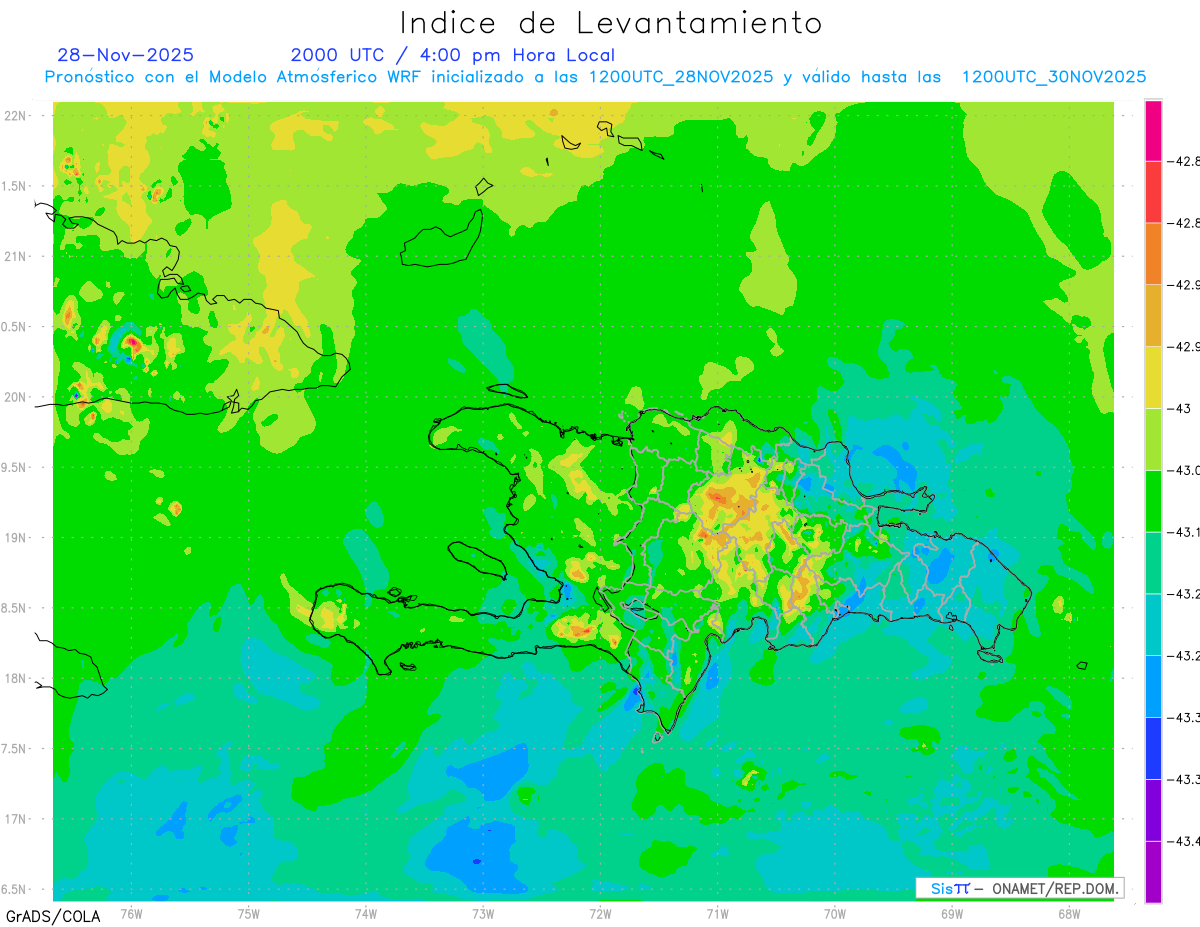Choose the yellow-green legend swatch
The height and width of the screenshot is (927, 1200).
point(1153,439)
